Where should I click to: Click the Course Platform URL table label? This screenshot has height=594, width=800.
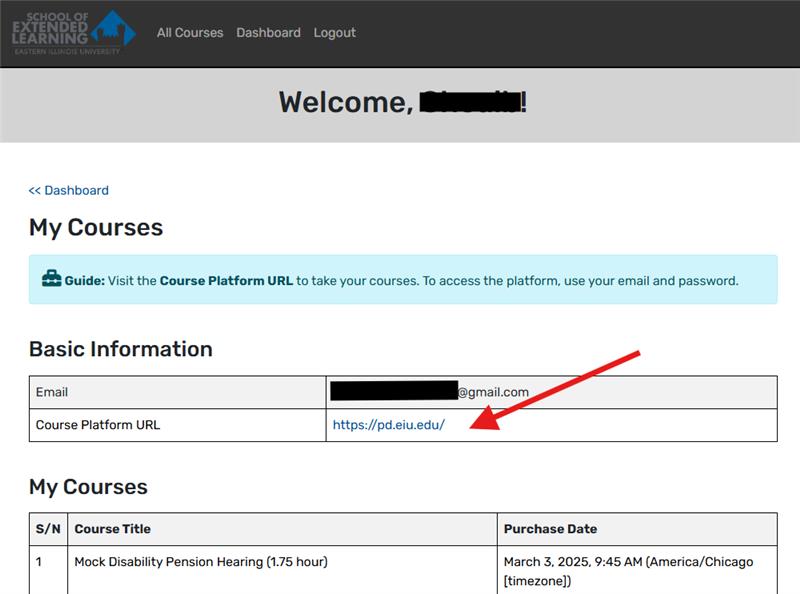point(98,425)
